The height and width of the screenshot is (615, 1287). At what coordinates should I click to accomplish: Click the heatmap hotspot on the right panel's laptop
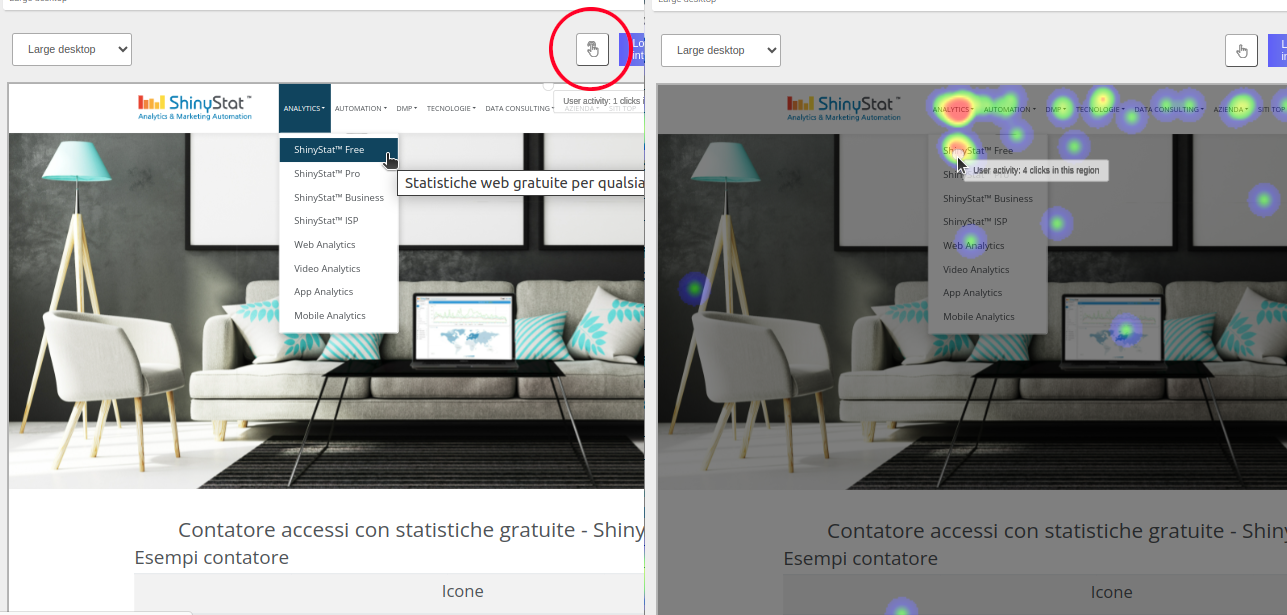tap(1127, 328)
